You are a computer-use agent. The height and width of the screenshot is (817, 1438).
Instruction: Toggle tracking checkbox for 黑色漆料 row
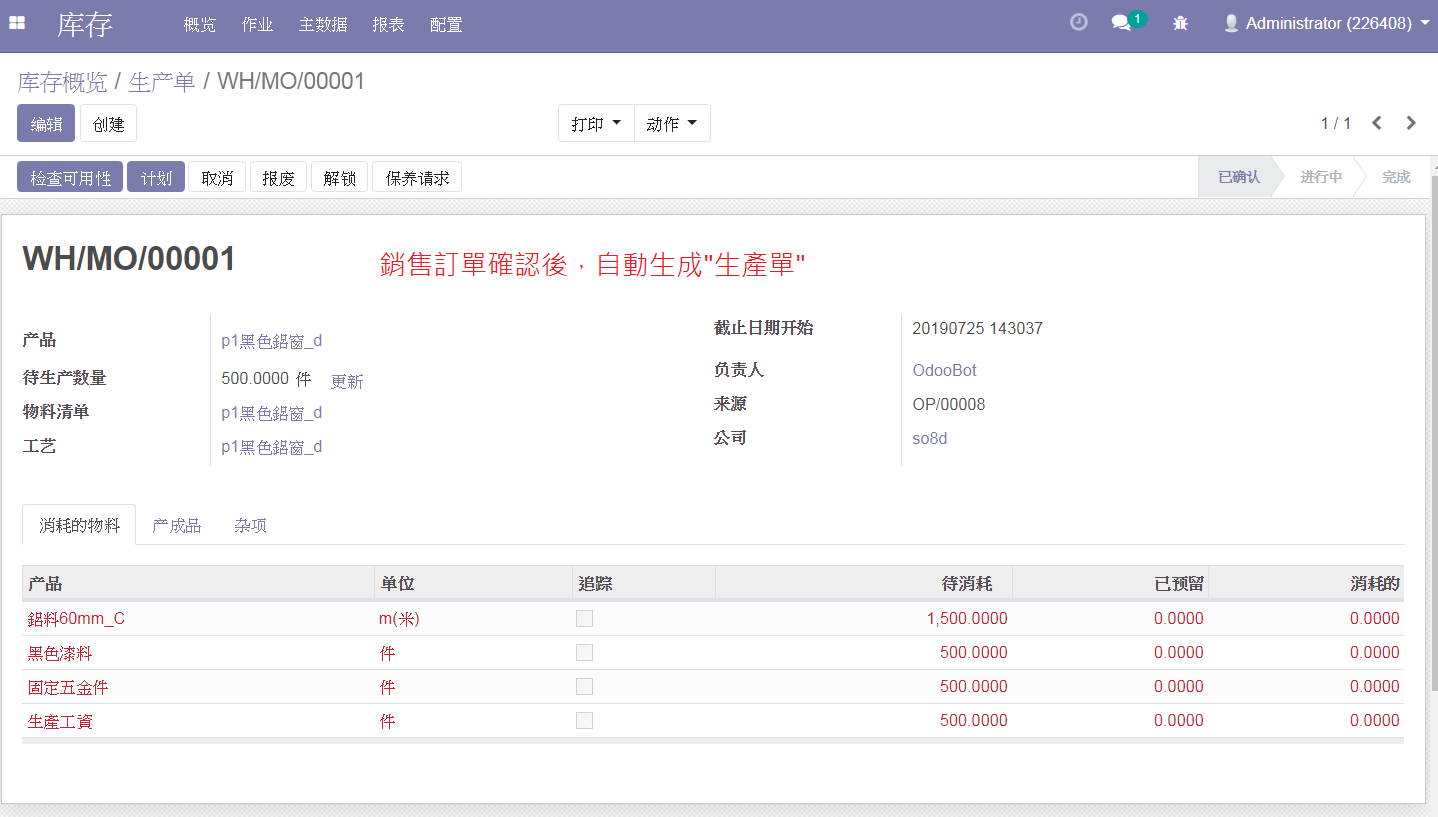pos(584,653)
